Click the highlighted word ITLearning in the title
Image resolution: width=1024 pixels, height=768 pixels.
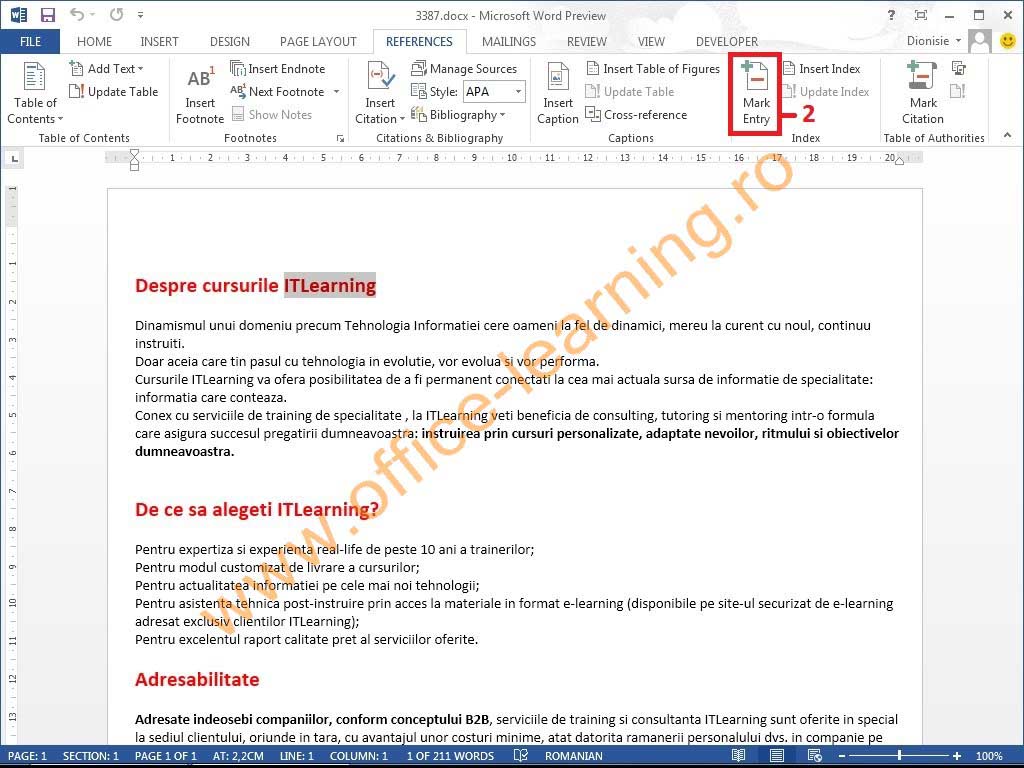(x=330, y=285)
